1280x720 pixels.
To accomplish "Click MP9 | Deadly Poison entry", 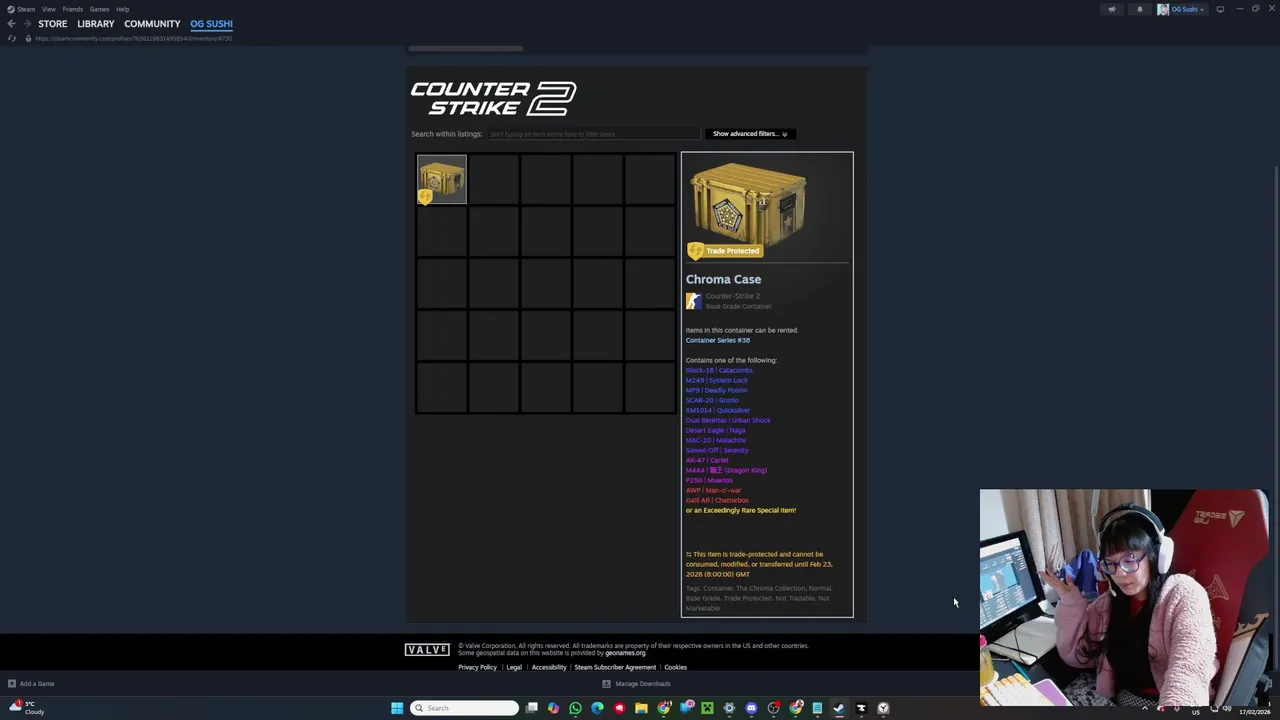I will [716, 390].
